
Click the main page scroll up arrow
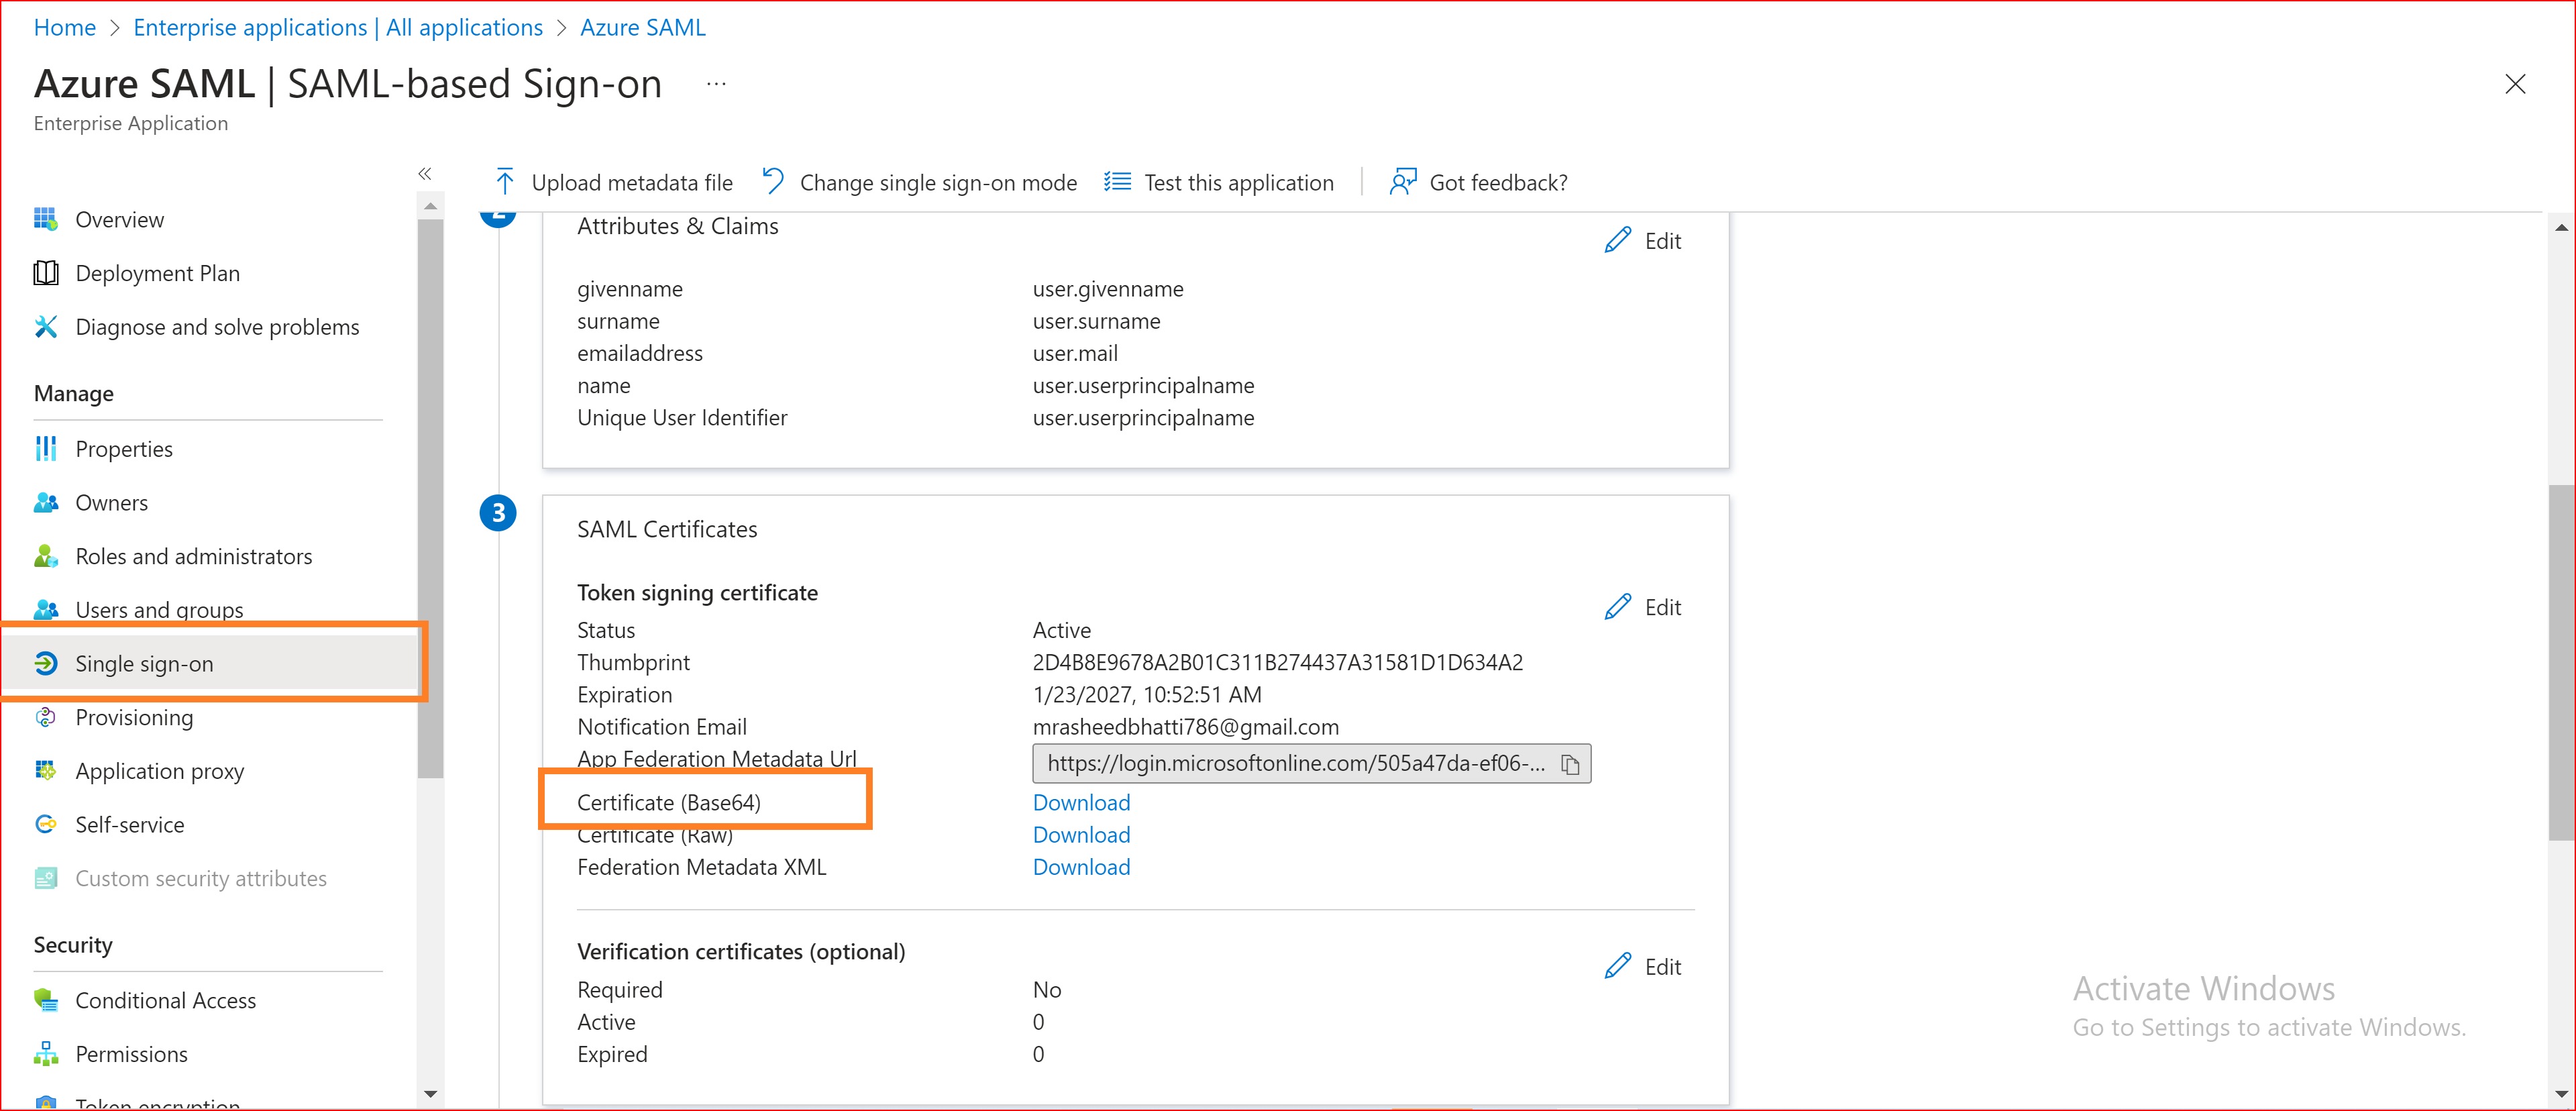click(2561, 228)
